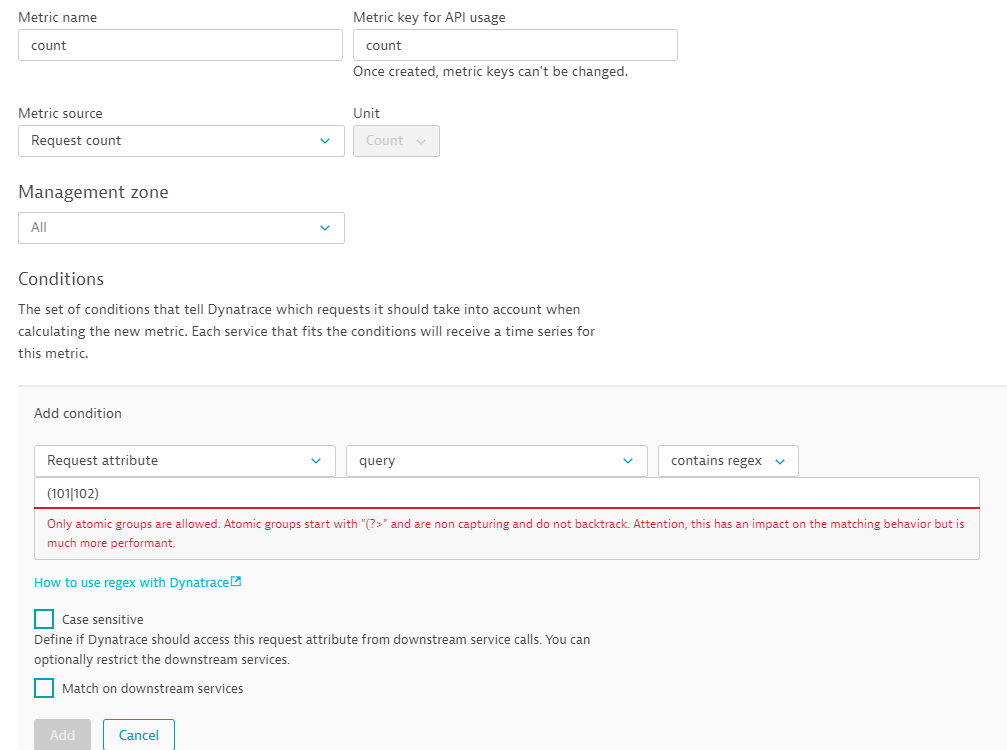The height and width of the screenshot is (750, 1007).
Task: Click the chevron arrow in Management zone box
Action: click(325, 228)
